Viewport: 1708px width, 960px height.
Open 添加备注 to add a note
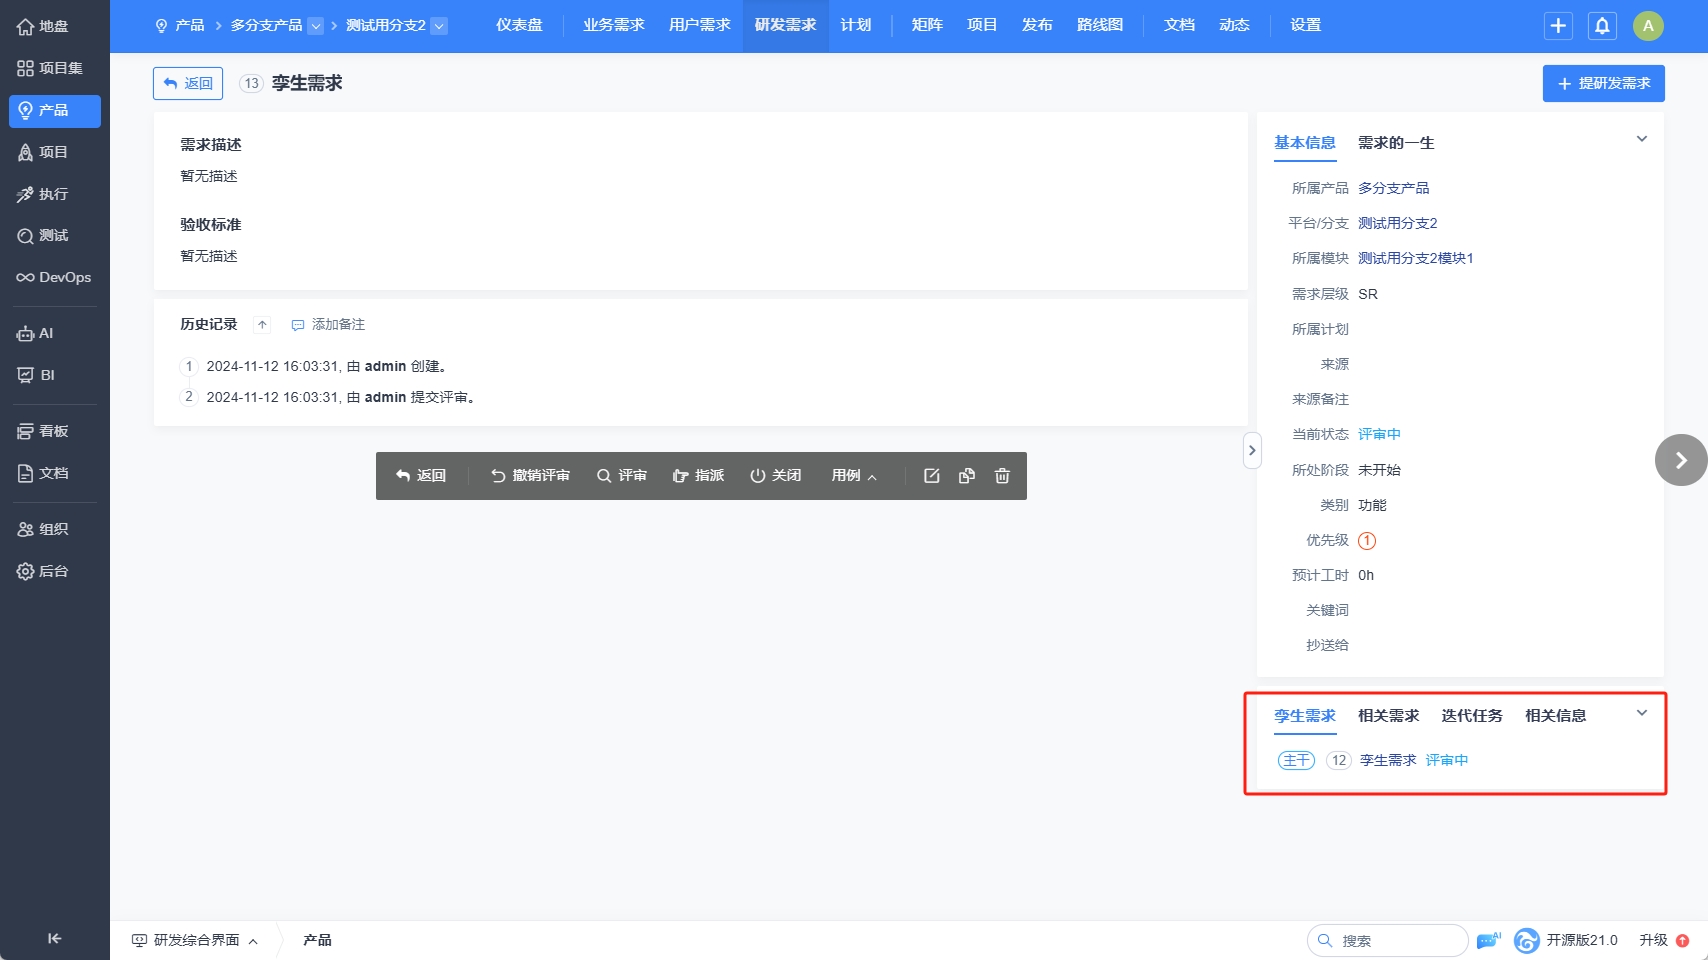pyautogui.click(x=328, y=325)
